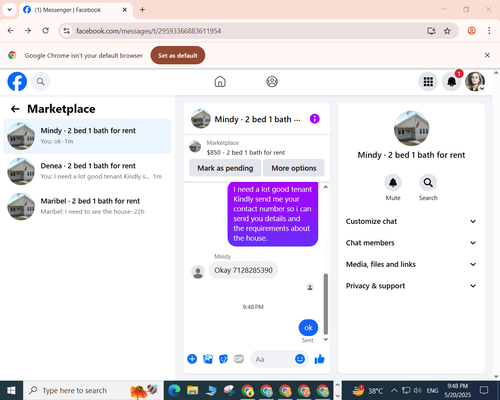Click the listing house photo in right panel
This screenshot has width=500, height=400.
(411, 128)
